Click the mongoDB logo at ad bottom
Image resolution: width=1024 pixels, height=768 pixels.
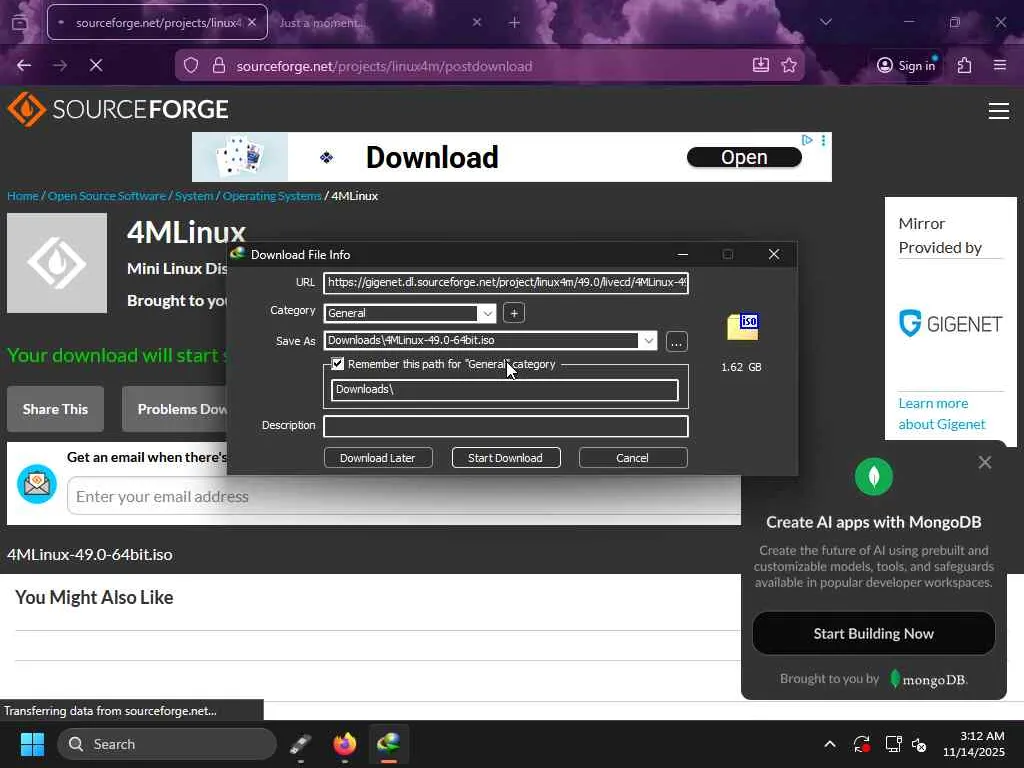coord(928,679)
